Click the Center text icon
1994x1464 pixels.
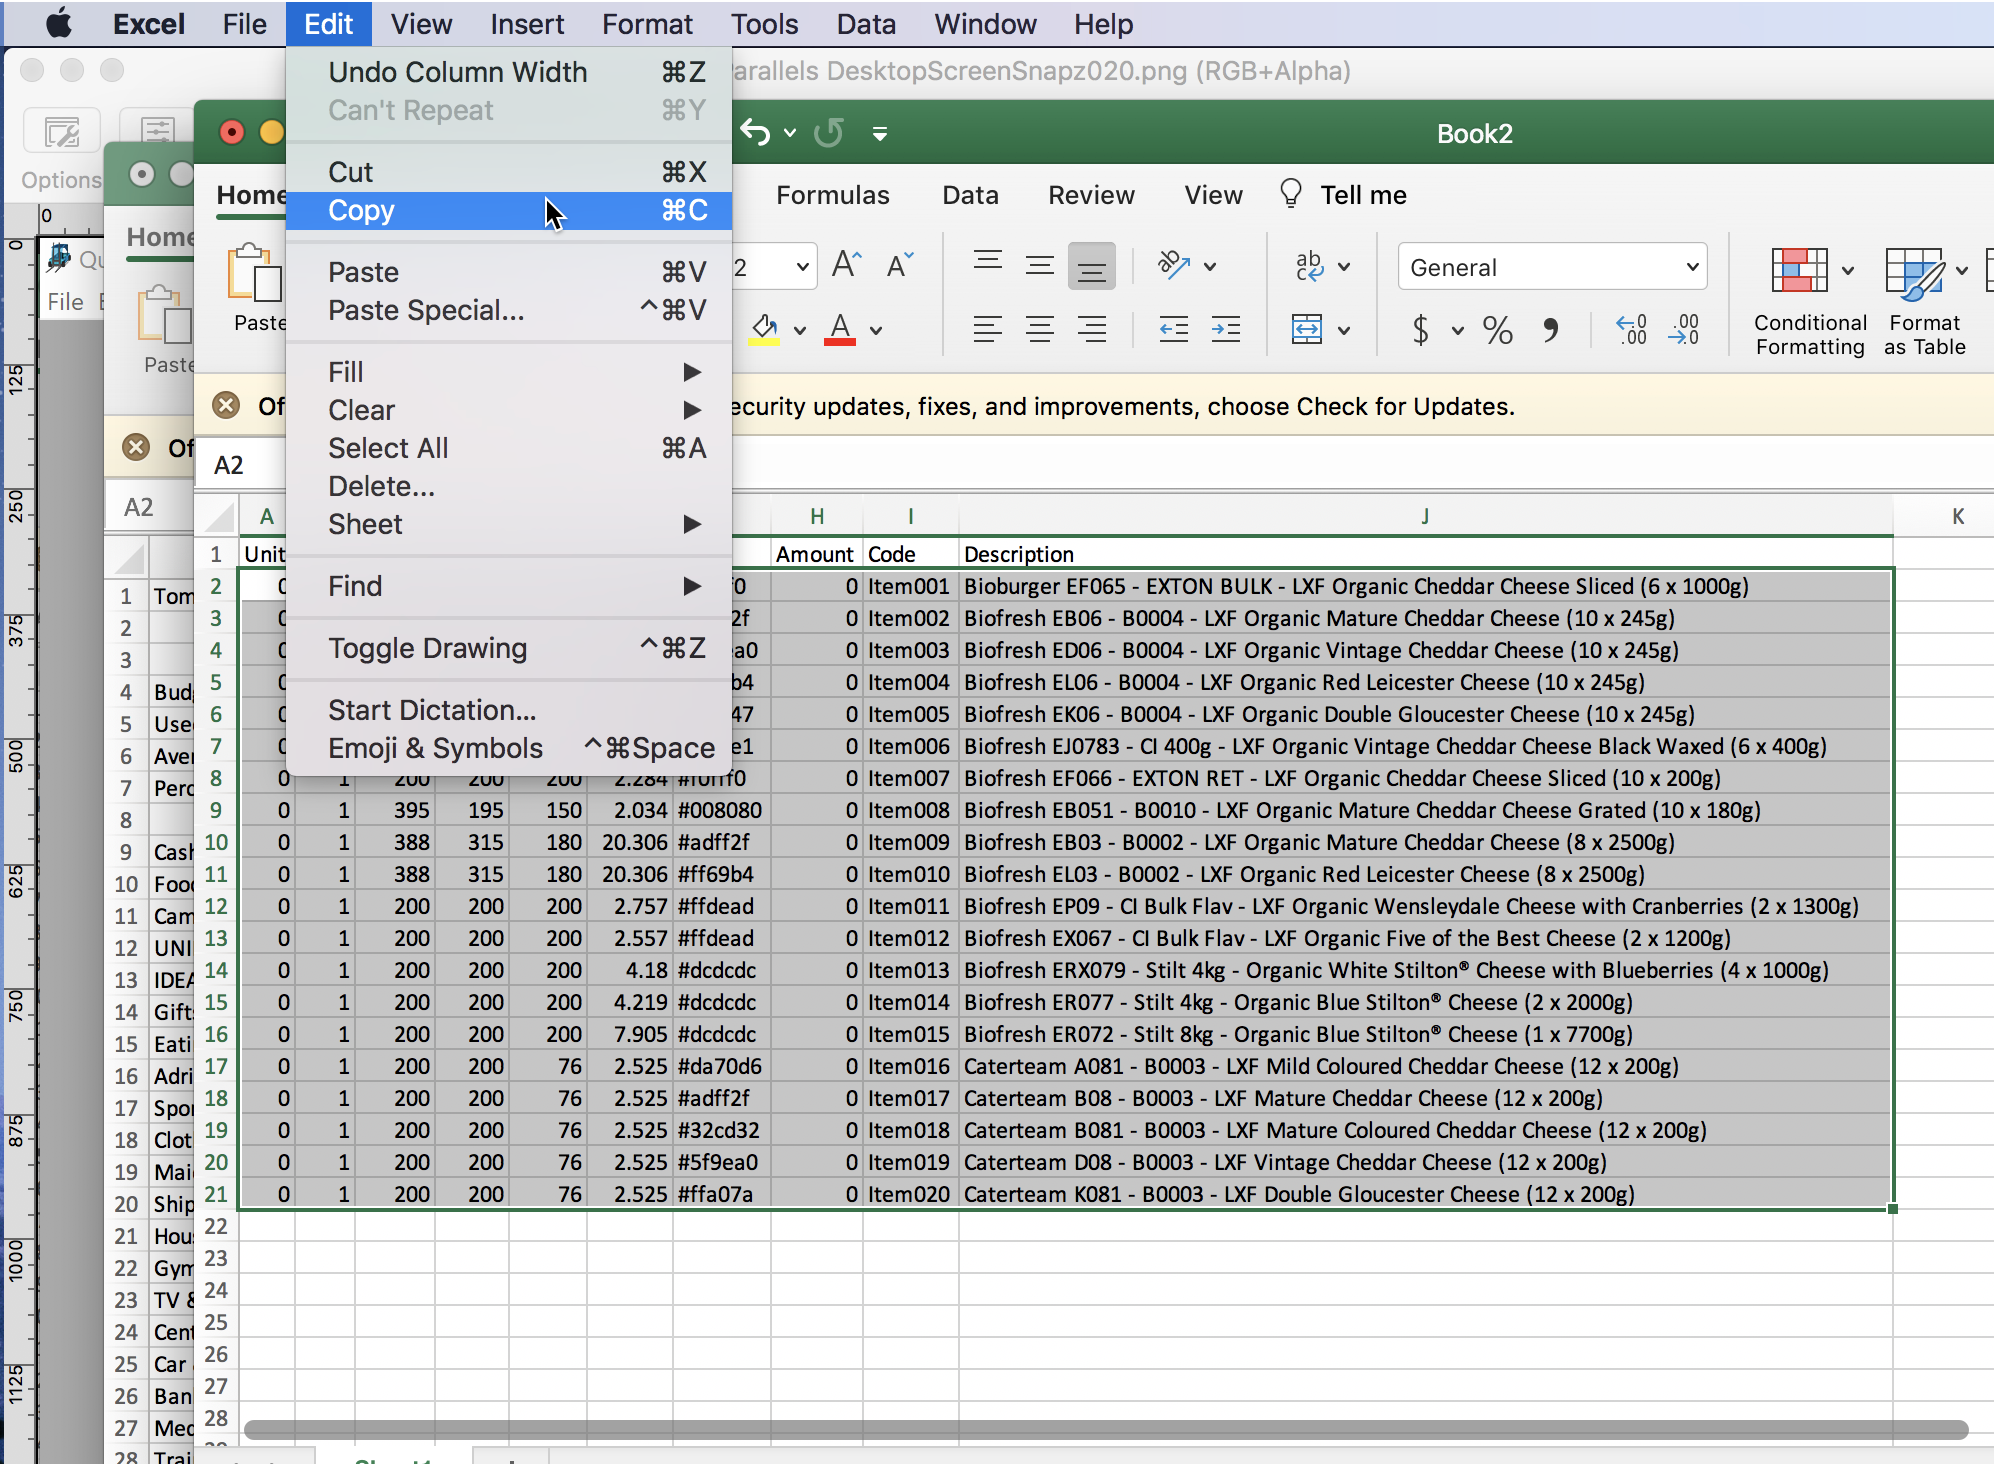click(x=1040, y=329)
